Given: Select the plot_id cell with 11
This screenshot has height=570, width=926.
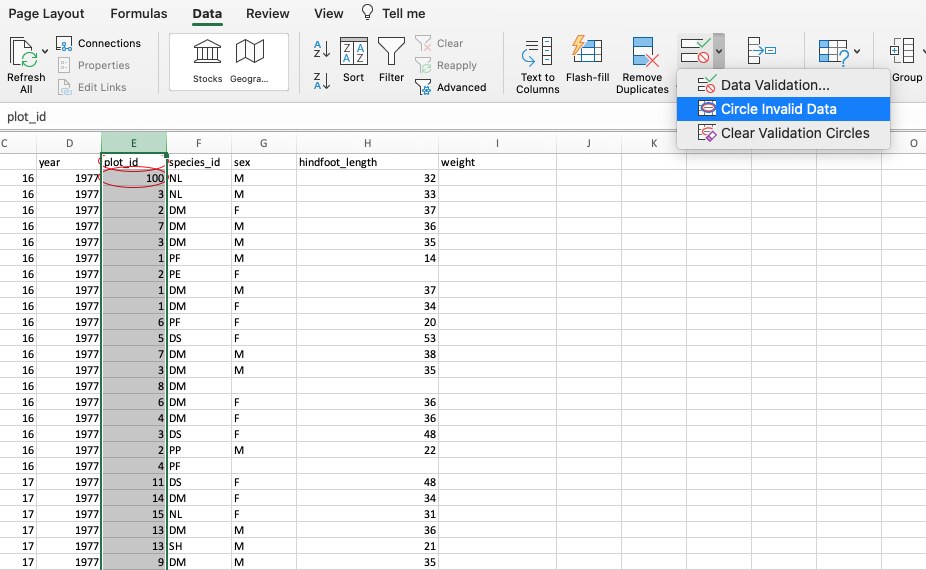Looking at the screenshot, I should (x=134, y=482).
